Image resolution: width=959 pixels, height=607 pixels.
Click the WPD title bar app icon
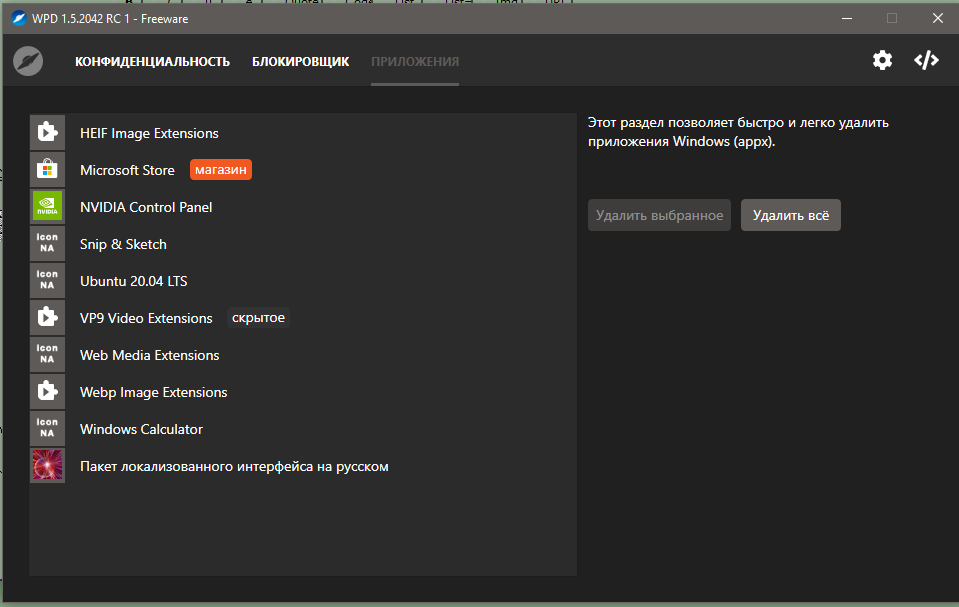coord(19,18)
